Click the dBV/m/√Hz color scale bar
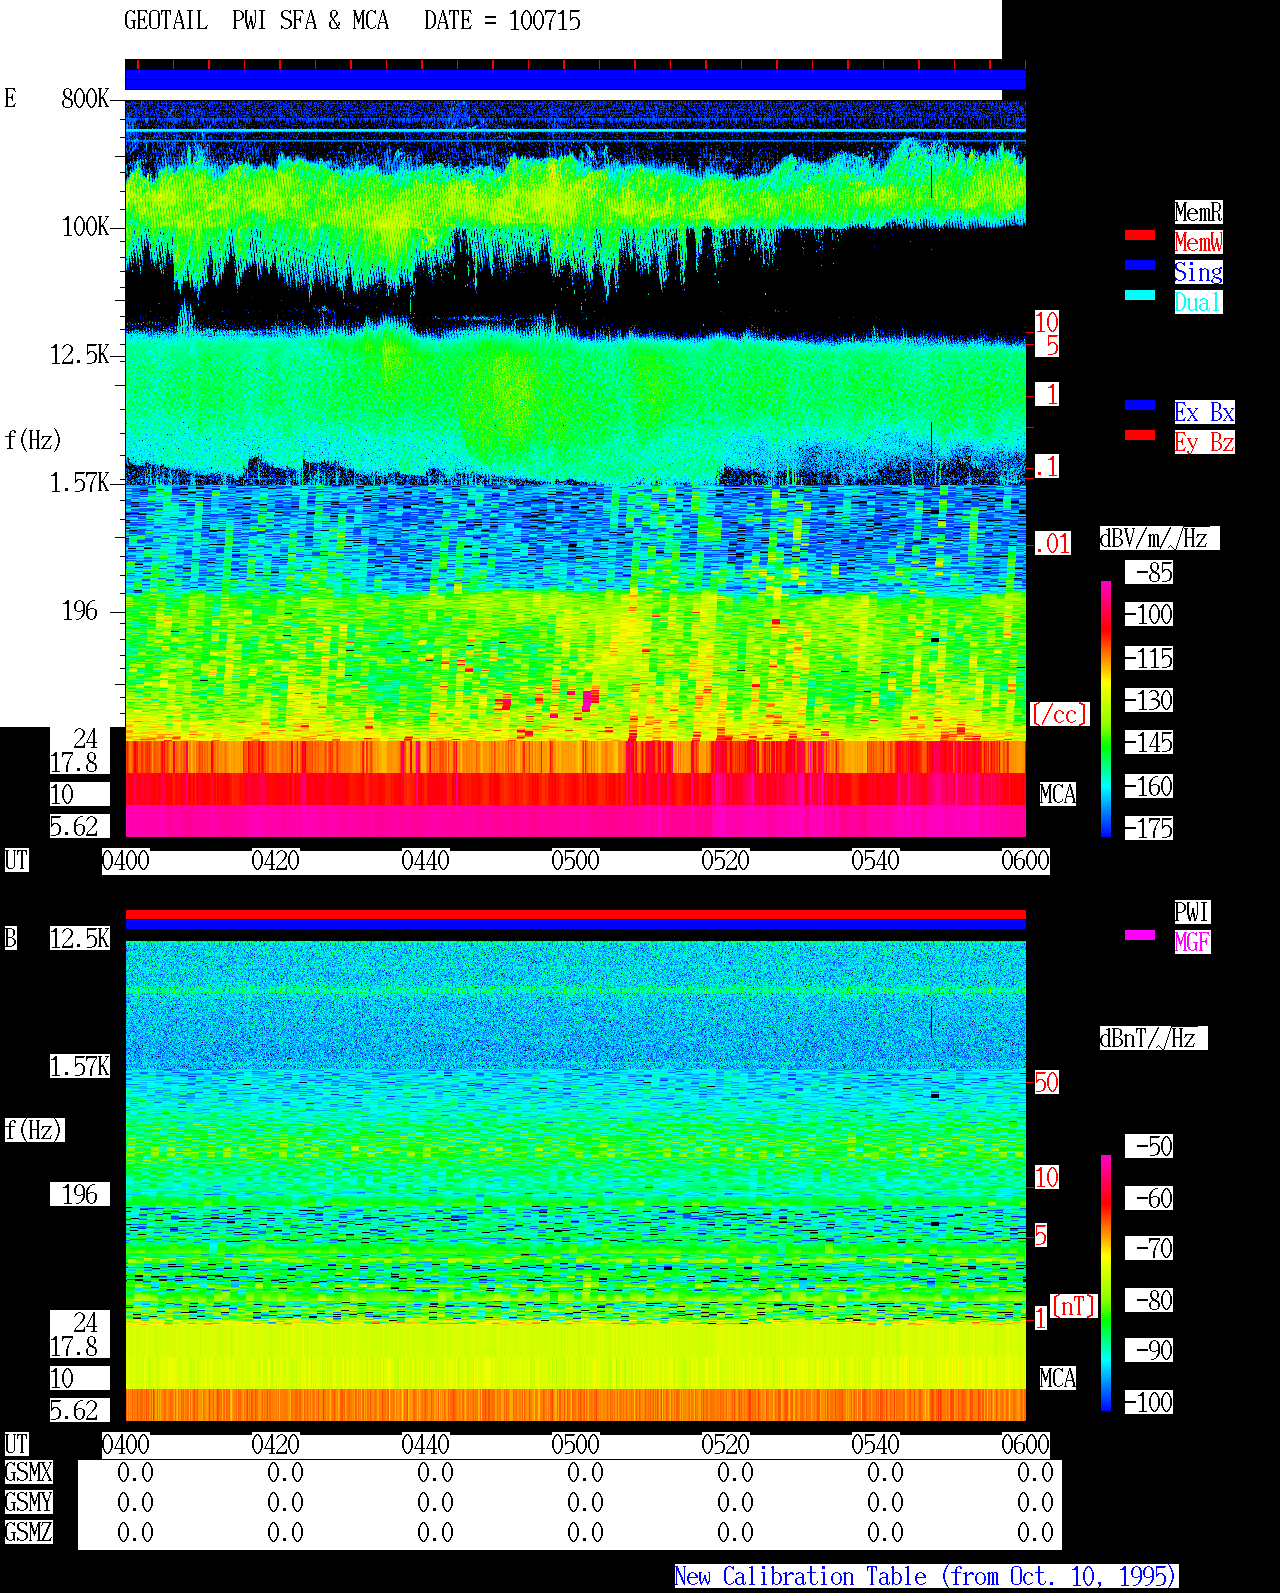This screenshot has width=1280, height=1593. 1106,708
